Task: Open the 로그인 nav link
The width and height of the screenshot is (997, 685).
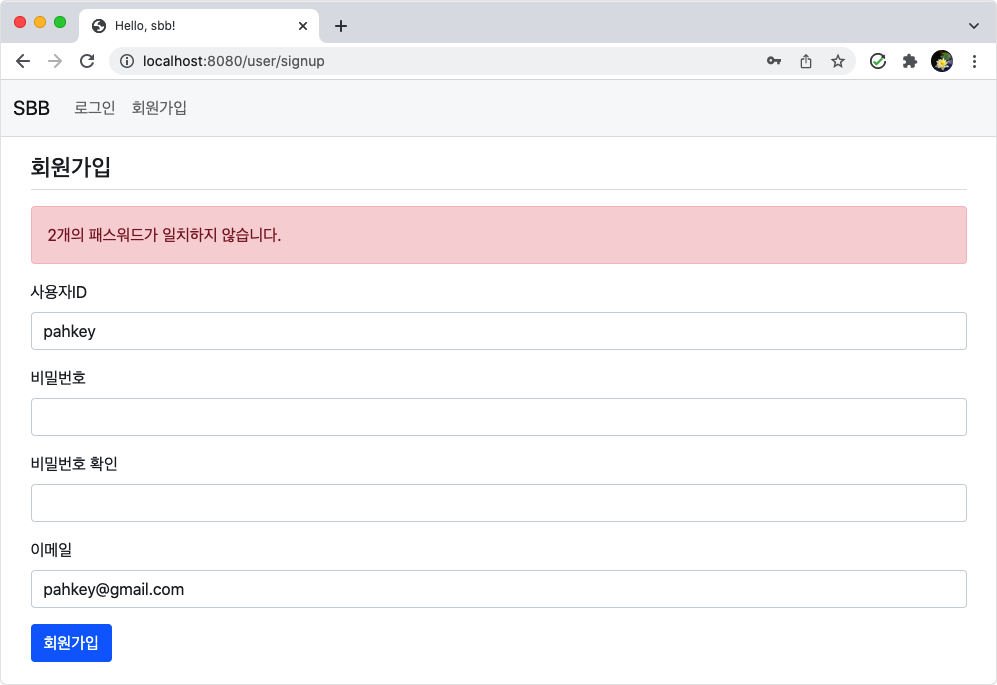Action: [x=95, y=108]
